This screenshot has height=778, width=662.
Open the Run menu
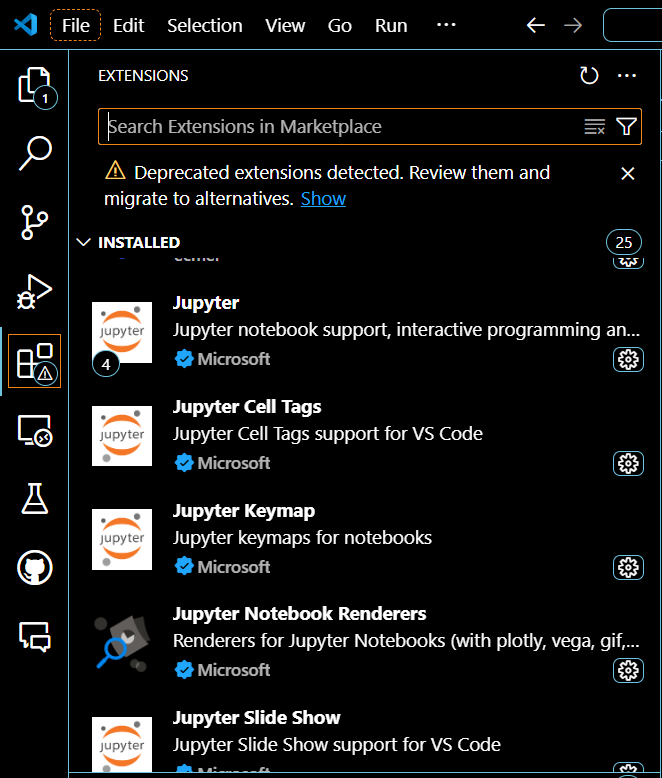(391, 25)
